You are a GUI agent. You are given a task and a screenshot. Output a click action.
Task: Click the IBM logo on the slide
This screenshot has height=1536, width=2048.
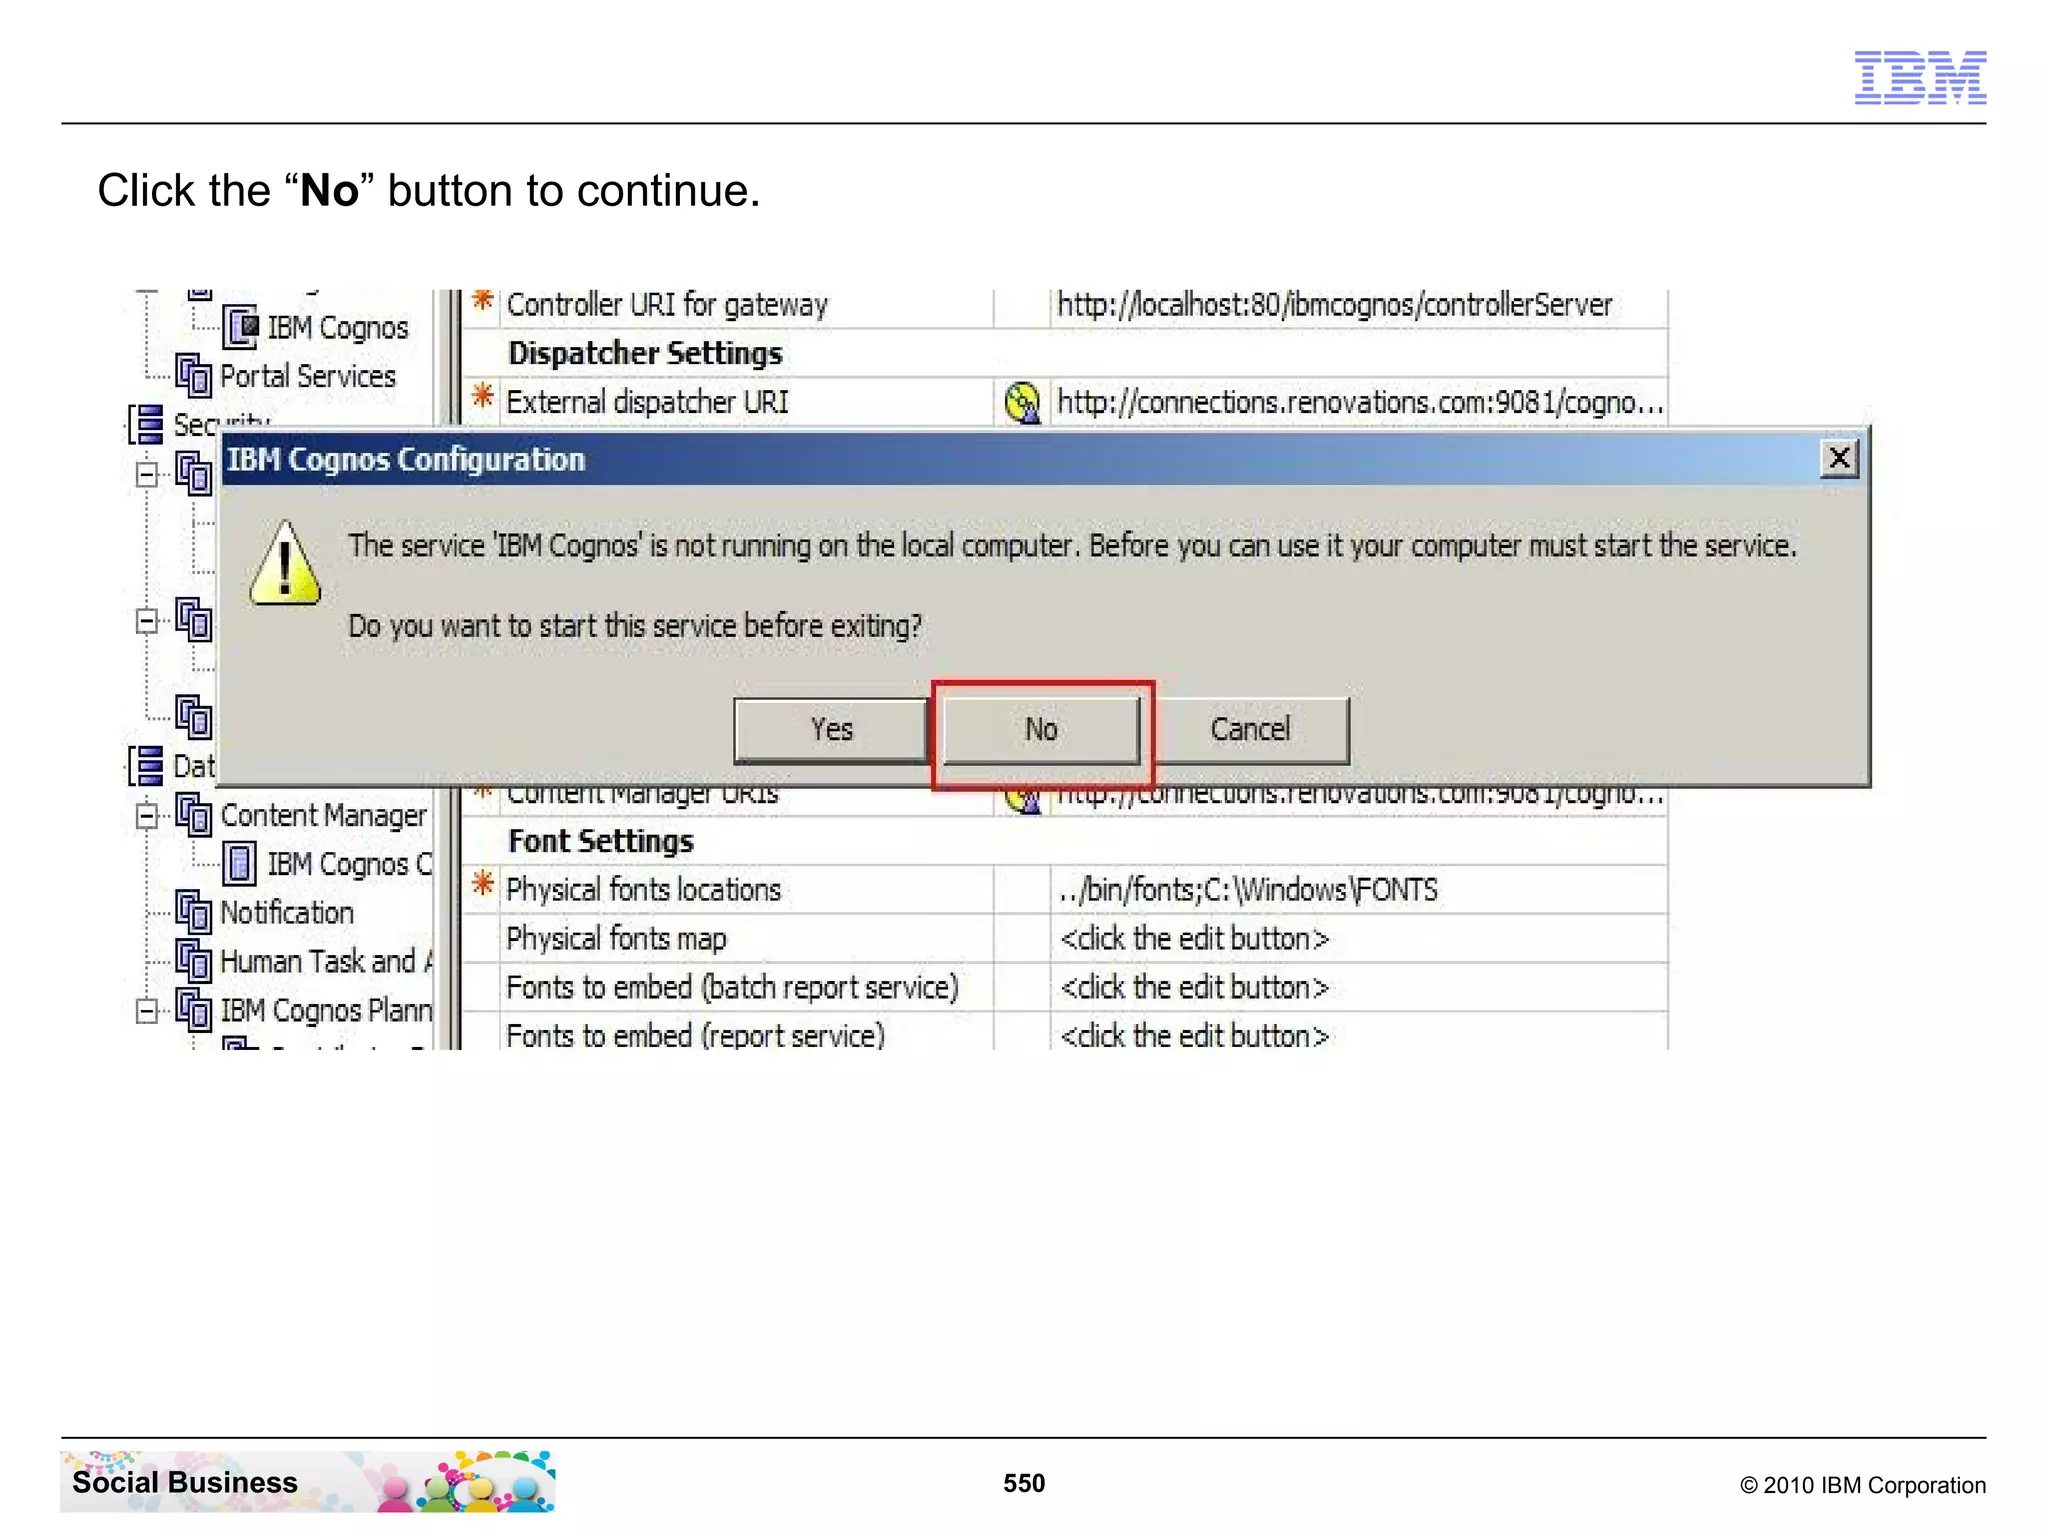1920,77
